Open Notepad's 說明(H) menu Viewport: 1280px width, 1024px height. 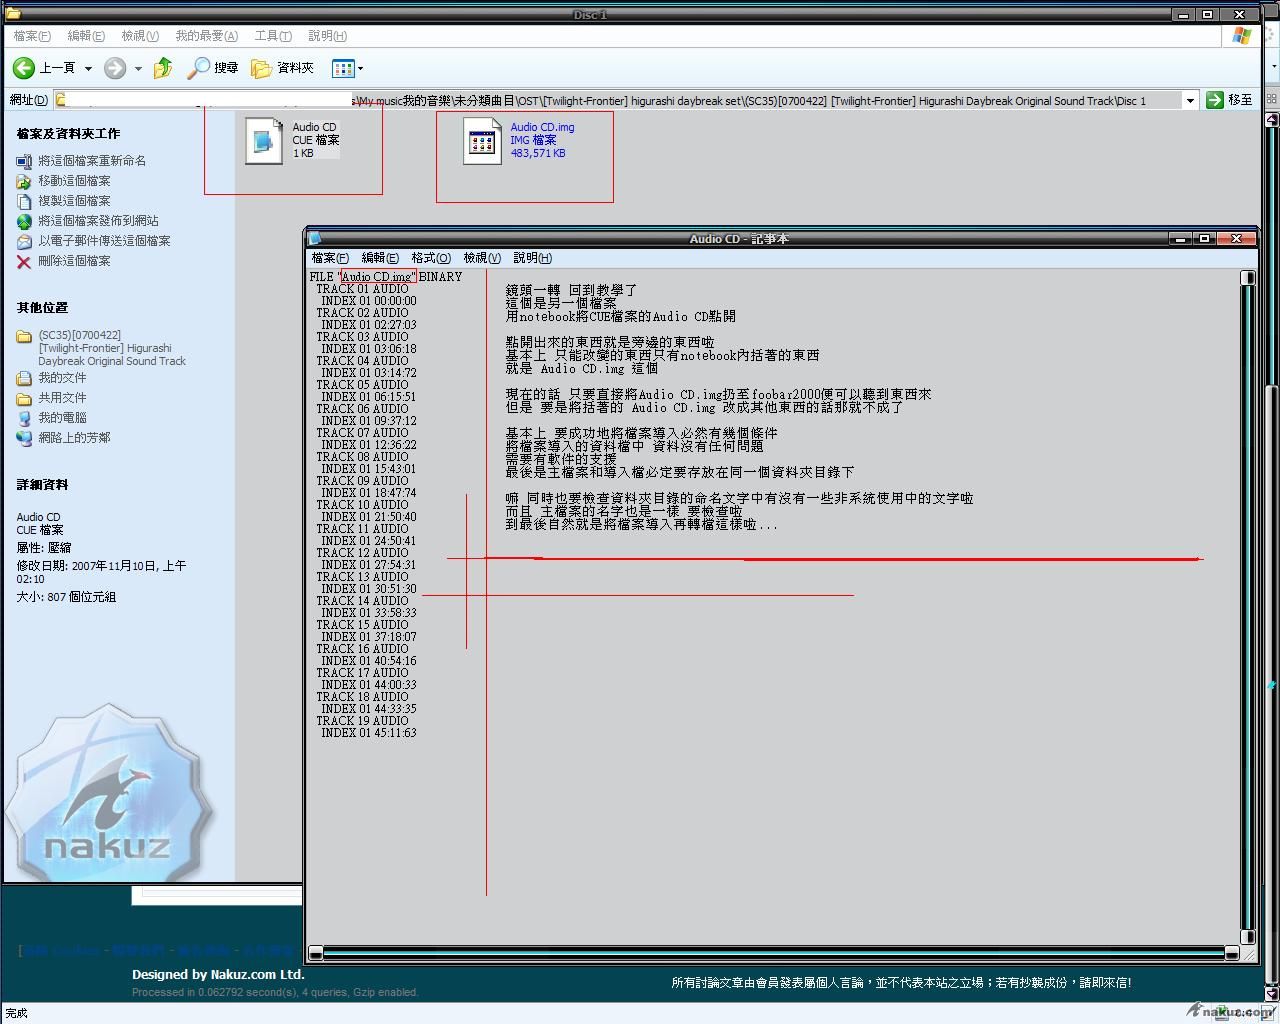532,258
